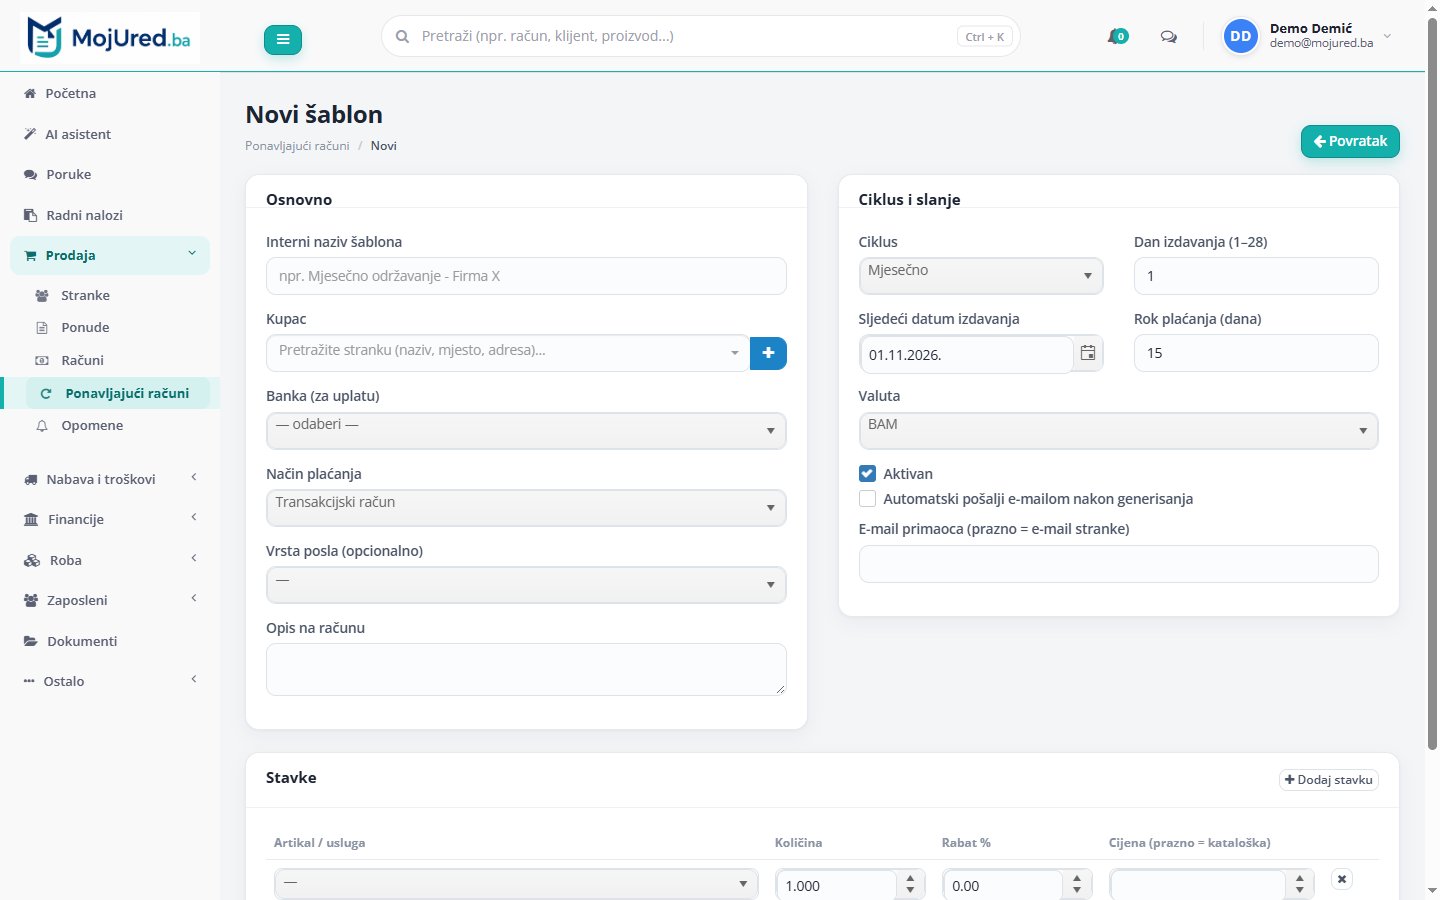Viewport: 1440px width, 900px height.
Task: Open the chat messages icon in header
Action: coord(1168,37)
